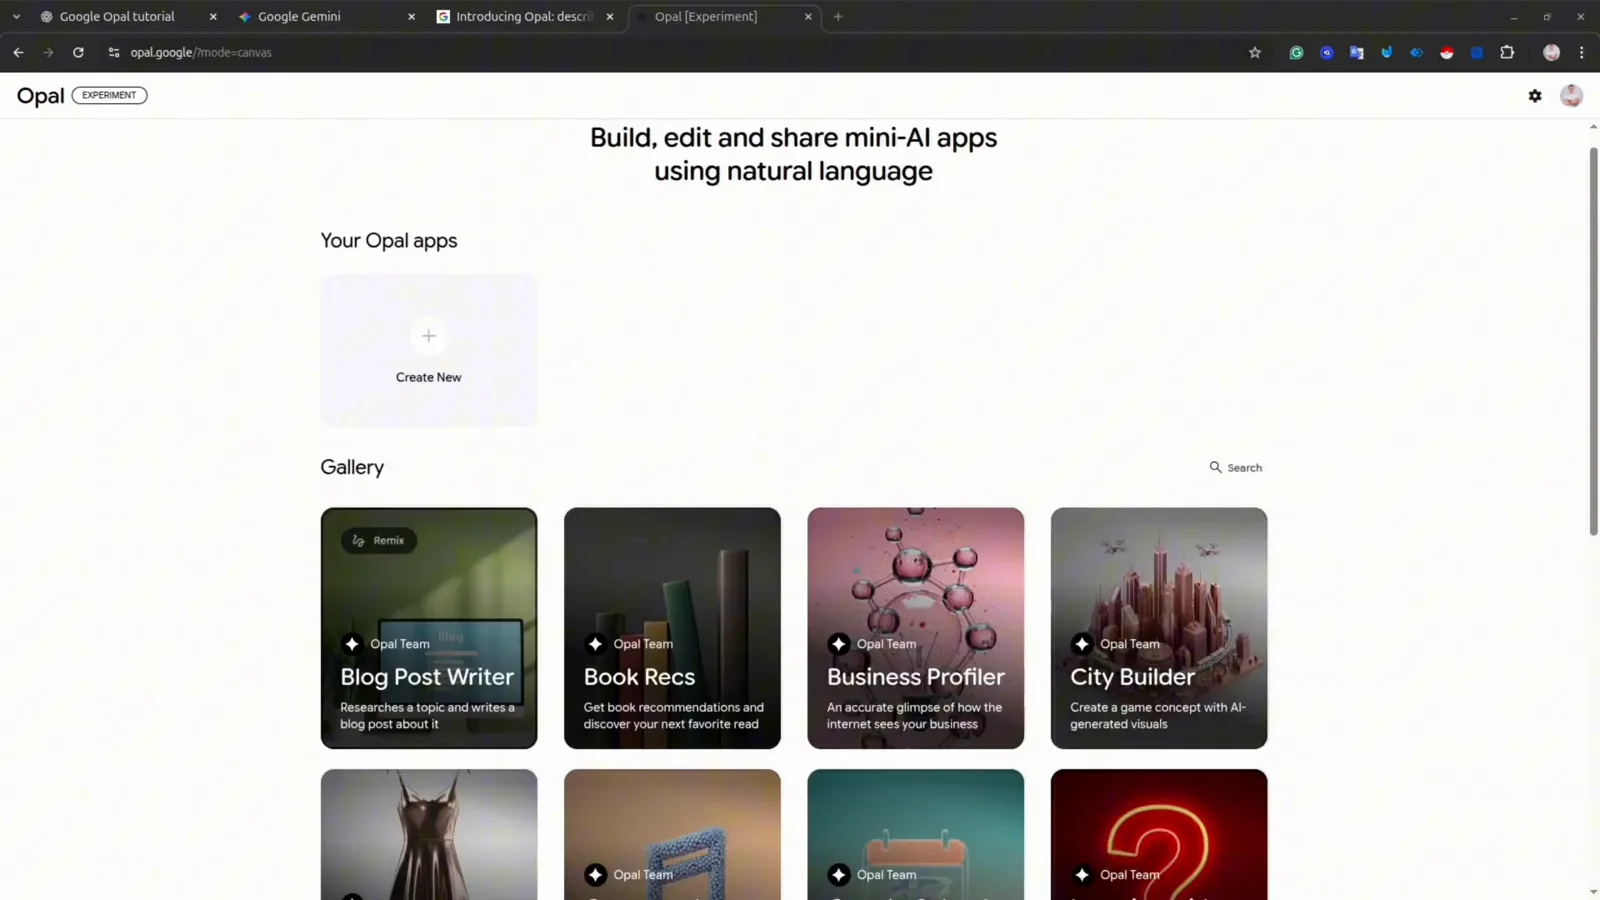The image size is (1600, 900).
Task: Click the 'Your Opal apps' heading
Action: click(x=389, y=241)
